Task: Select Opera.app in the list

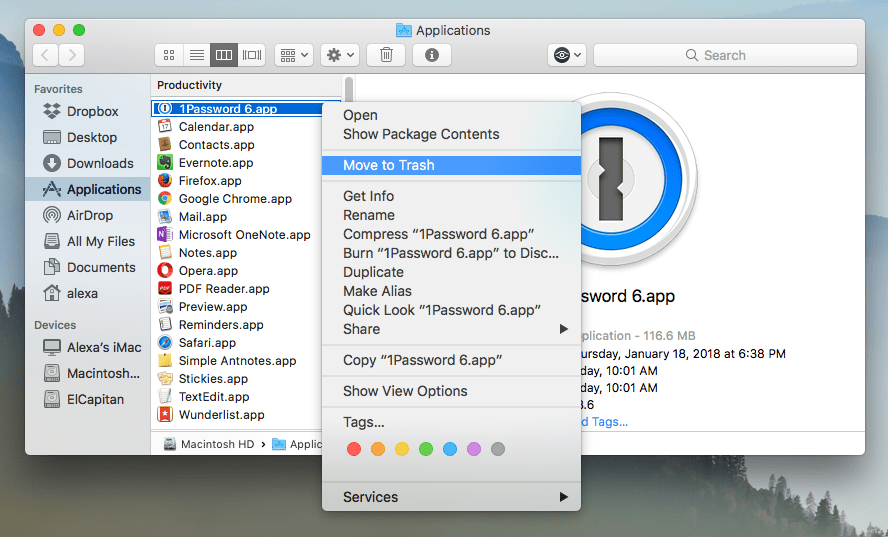Action: (208, 271)
